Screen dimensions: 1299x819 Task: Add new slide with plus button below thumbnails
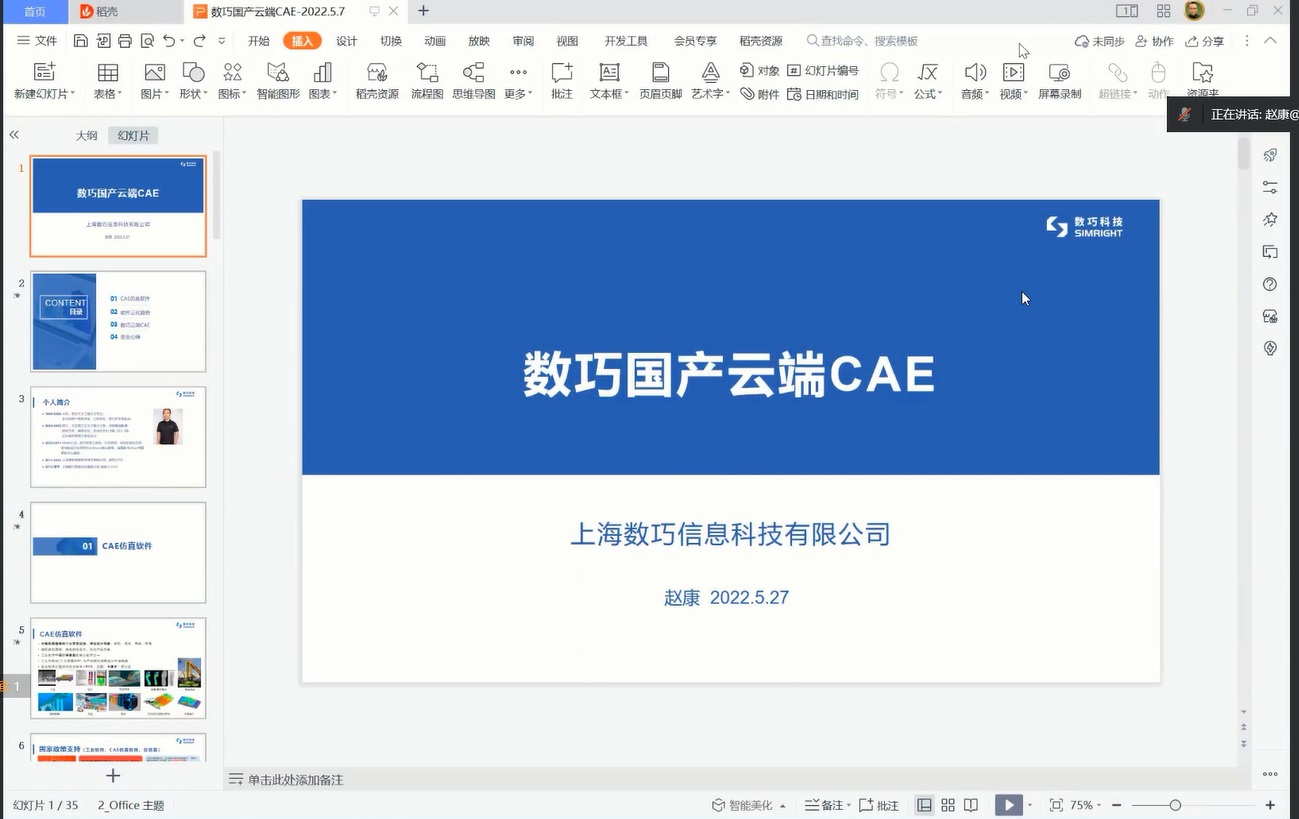[113, 775]
